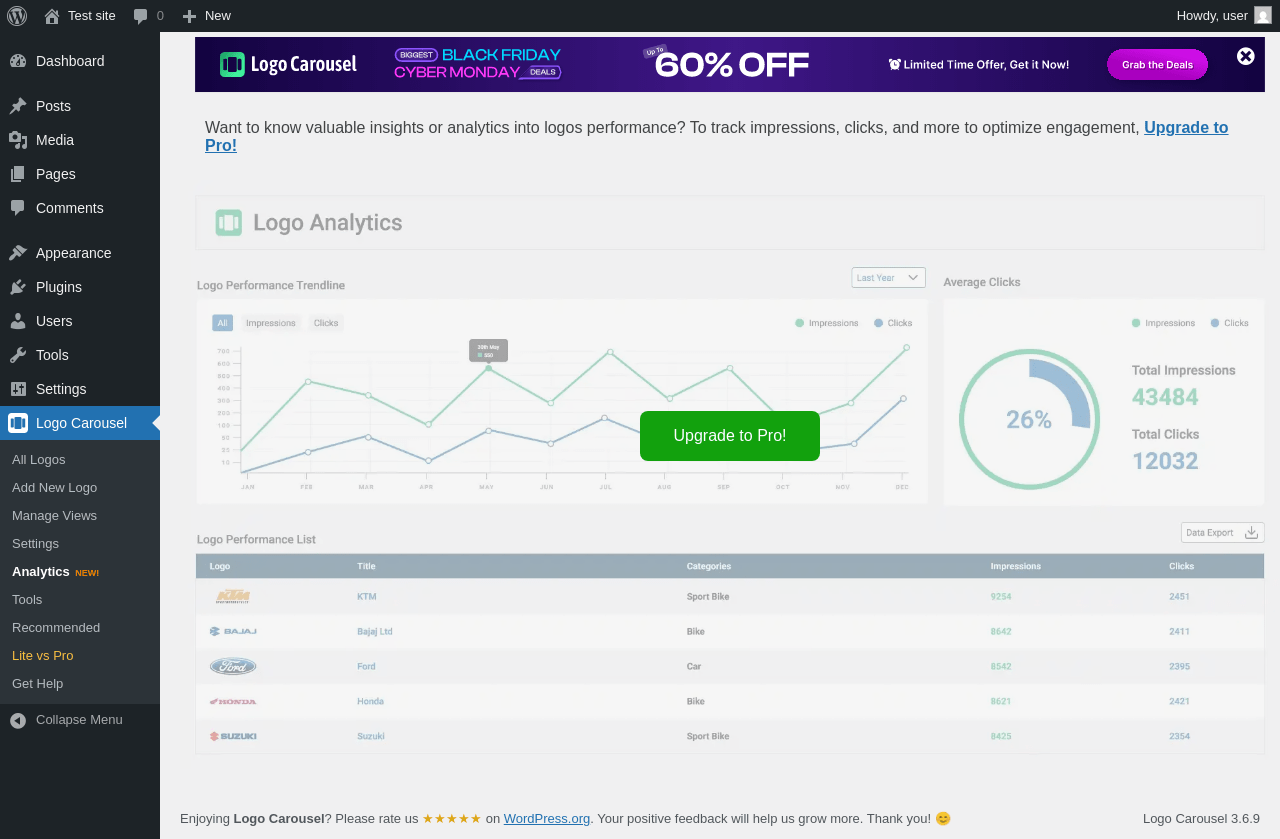Click the green Upgrade to Pro! button
The image size is (1280, 839).
point(730,436)
